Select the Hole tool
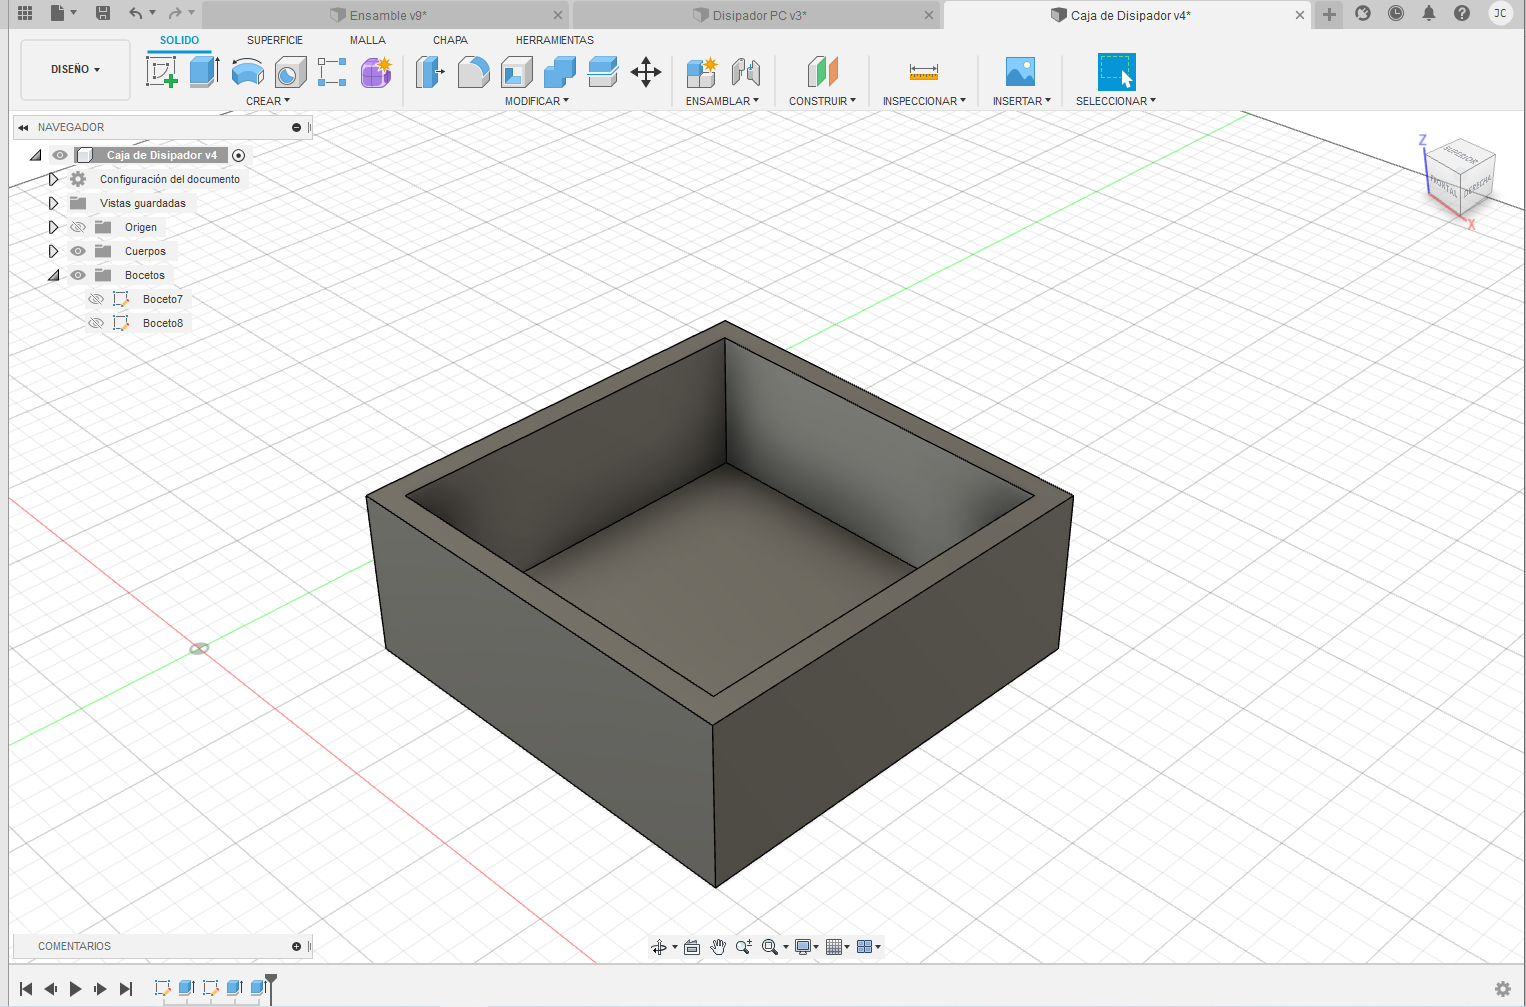 (x=291, y=72)
